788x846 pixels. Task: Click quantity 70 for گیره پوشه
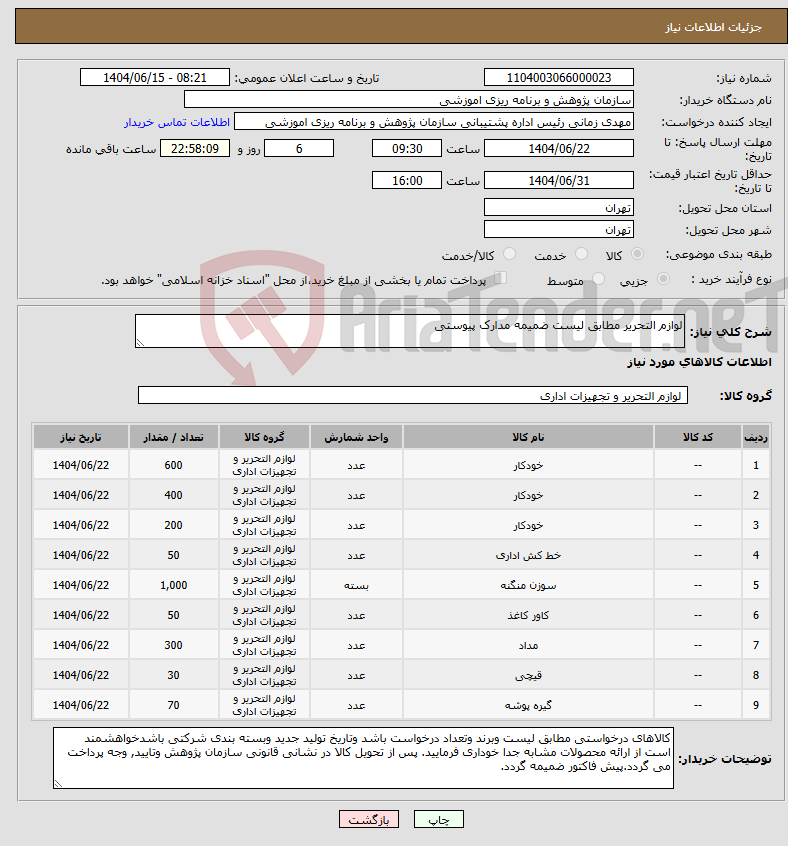point(173,705)
